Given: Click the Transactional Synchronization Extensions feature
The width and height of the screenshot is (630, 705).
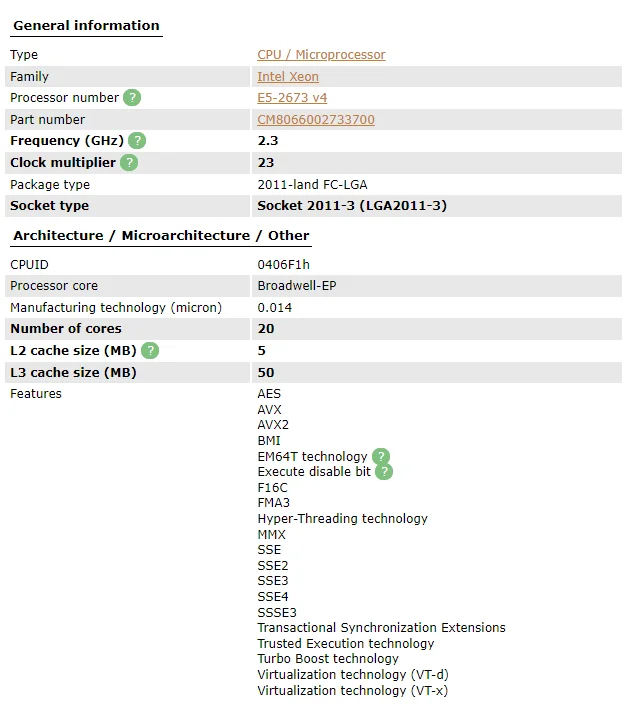Looking at the screenshot, I should 381,628.
